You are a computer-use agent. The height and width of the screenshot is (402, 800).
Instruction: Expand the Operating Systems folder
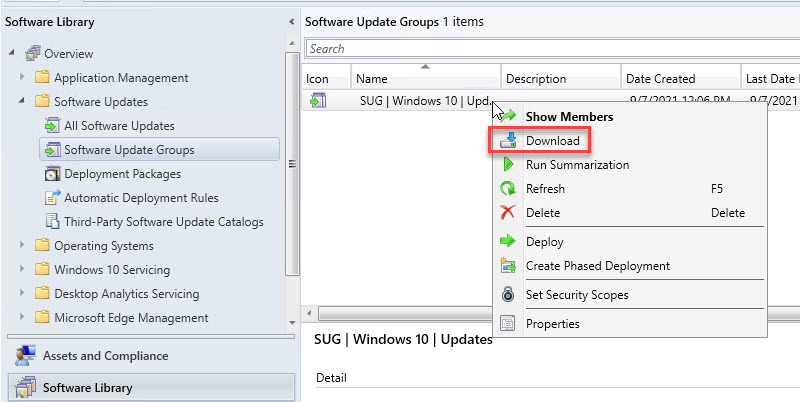point(22,246)
